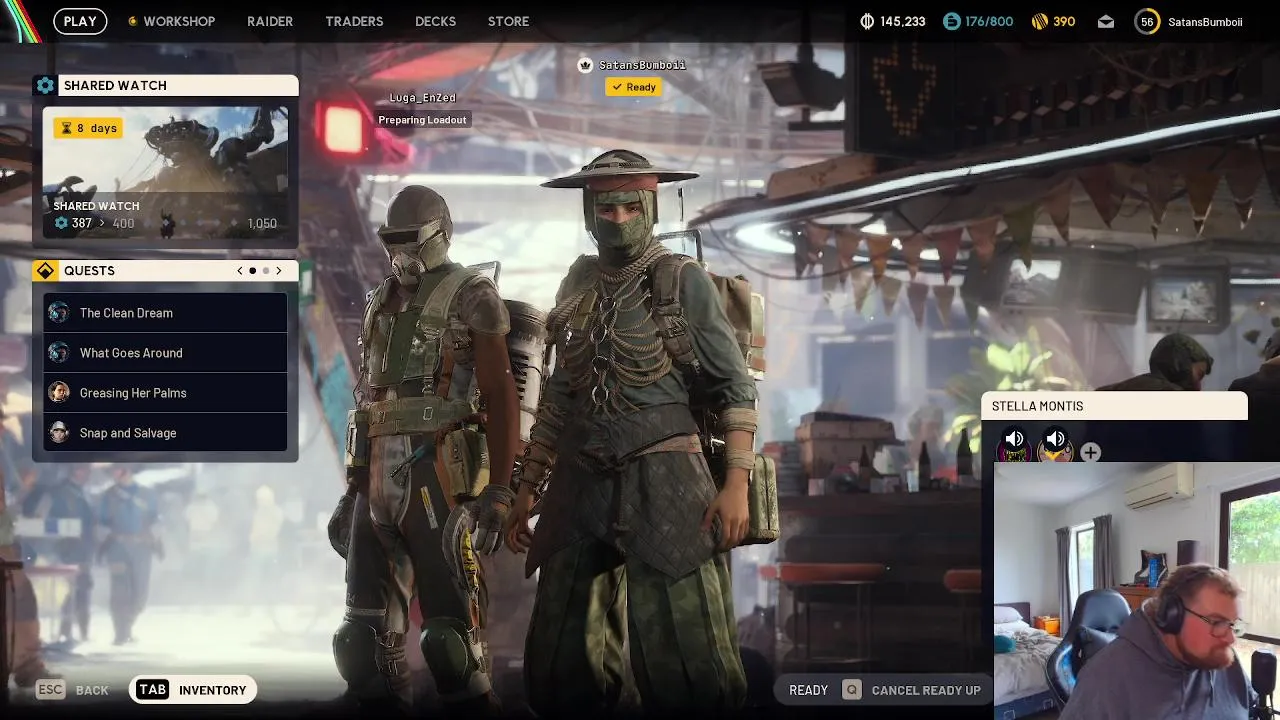Click the gold raider tokens icon near 390

click(1039, 21)
